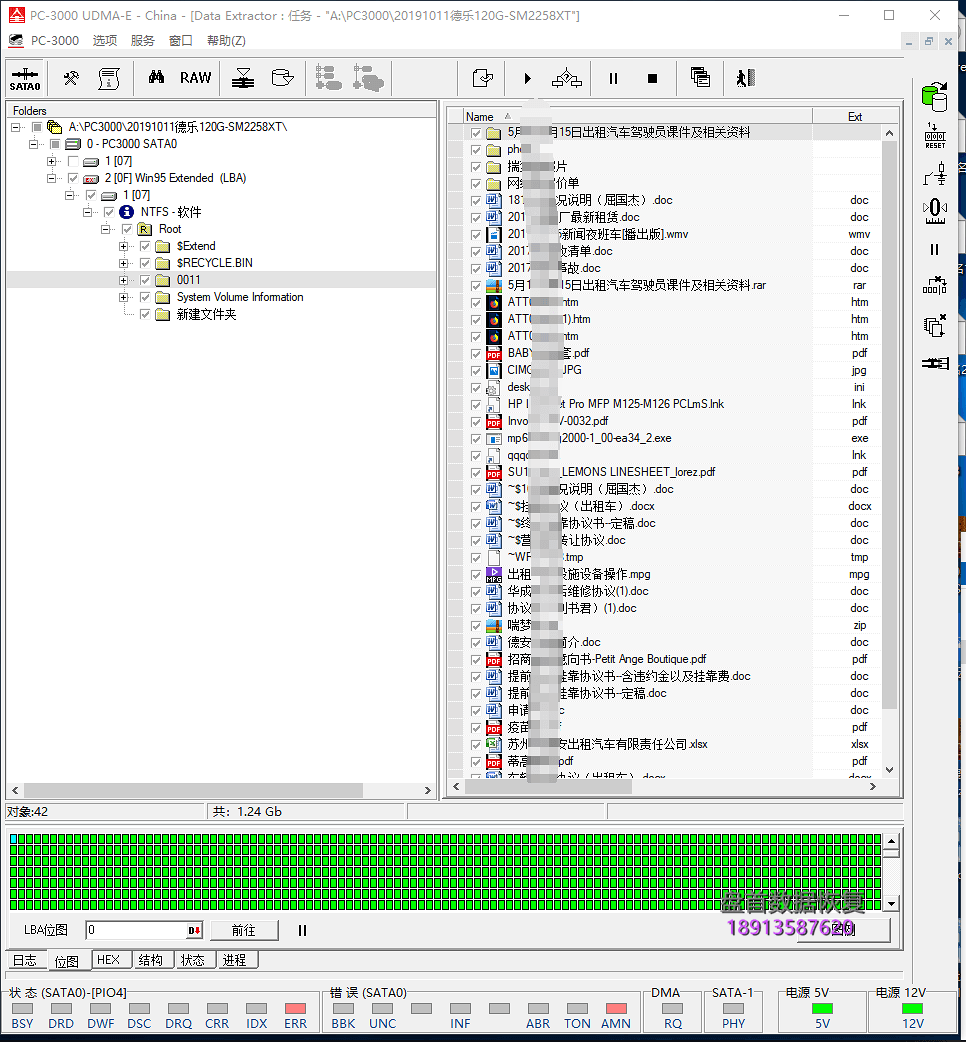The width and height of the screenshot is (966, 1042).
Task: Pause the task from the top toolbar
Action: tap(613, 78)
